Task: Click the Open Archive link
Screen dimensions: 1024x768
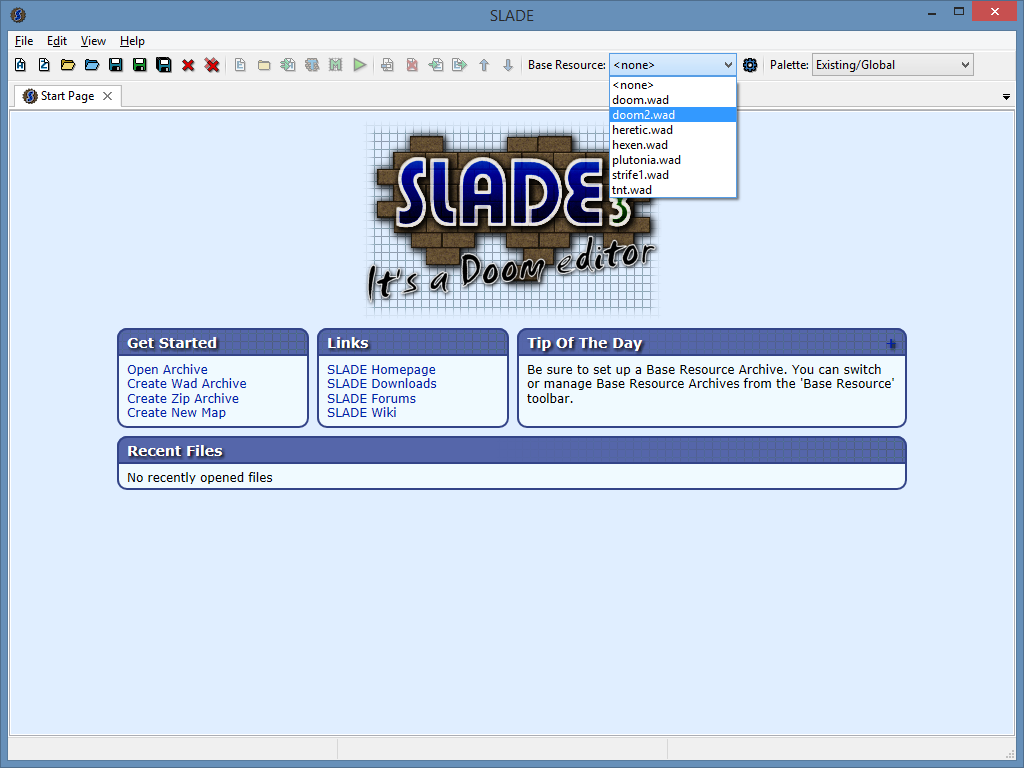Action: (167, 370)
